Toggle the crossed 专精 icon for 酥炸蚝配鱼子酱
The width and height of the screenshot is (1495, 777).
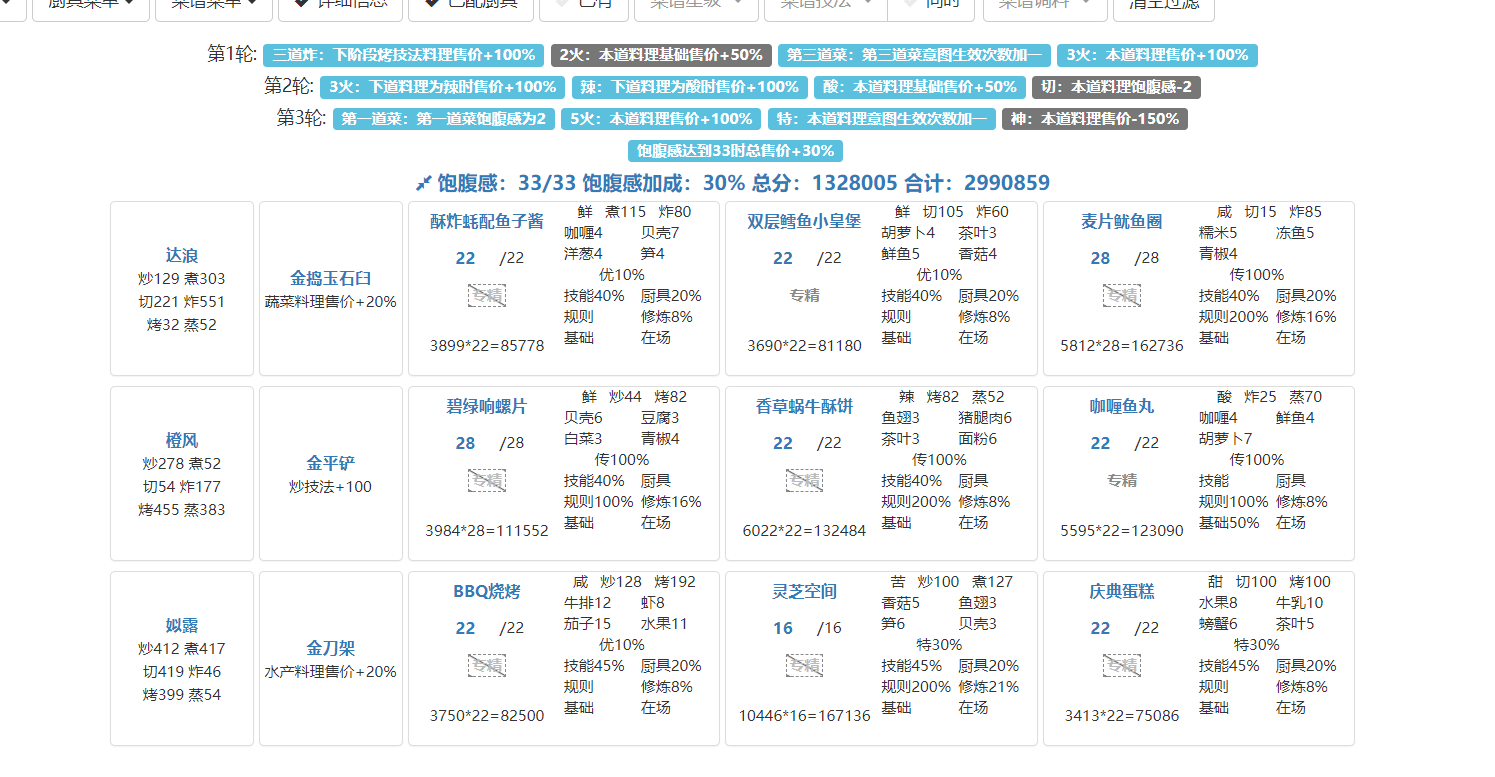(487, 295)
